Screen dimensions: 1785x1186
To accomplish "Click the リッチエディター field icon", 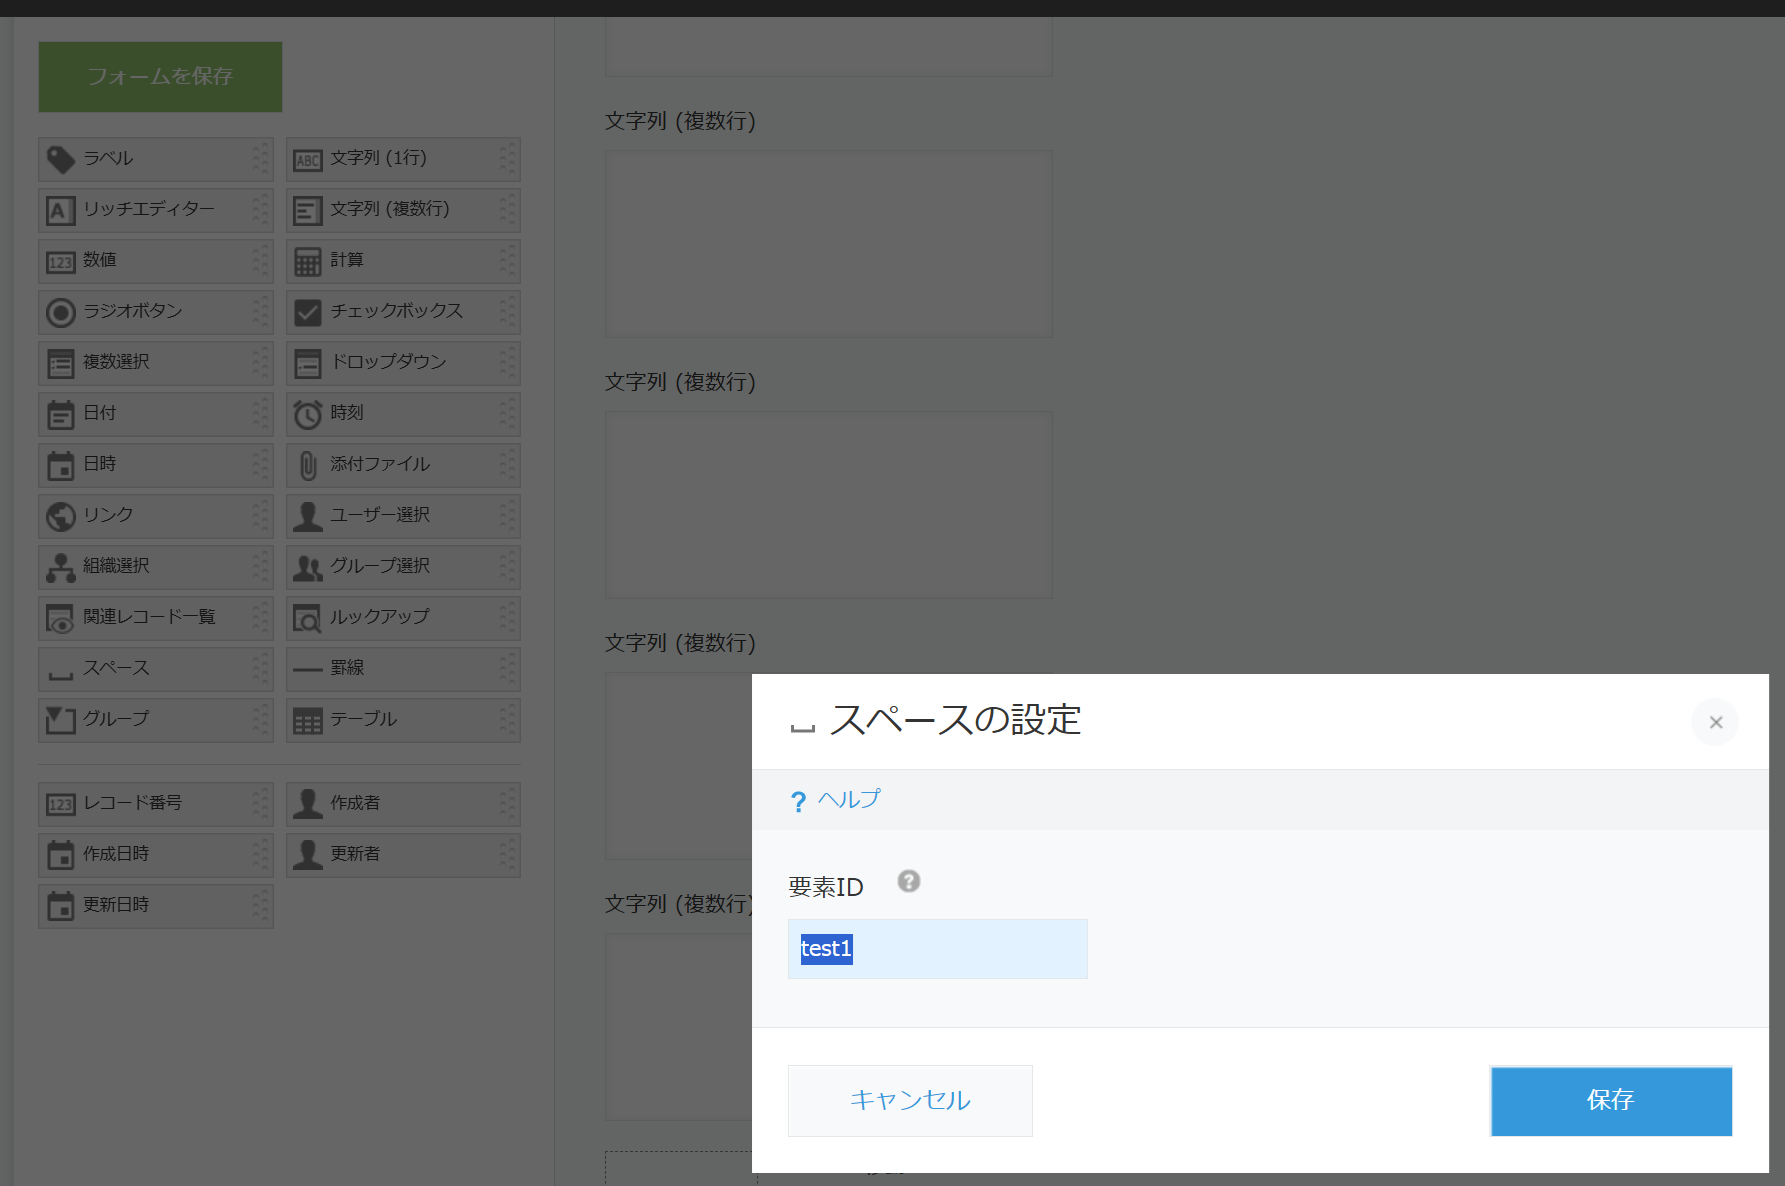I will [61, 211].
